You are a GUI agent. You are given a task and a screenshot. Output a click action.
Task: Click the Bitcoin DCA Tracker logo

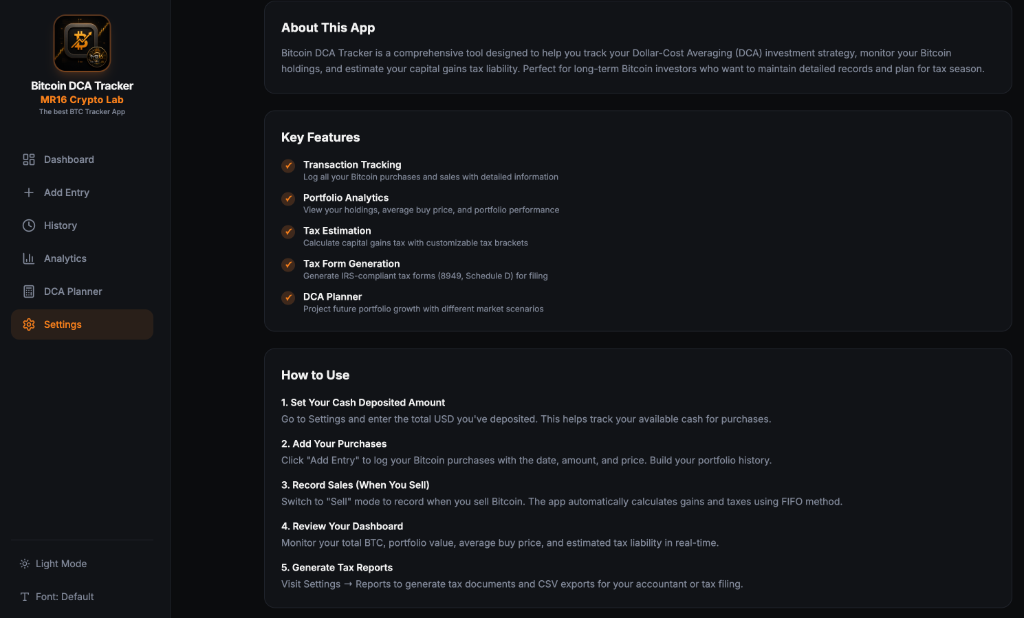[x=82, y=43]
